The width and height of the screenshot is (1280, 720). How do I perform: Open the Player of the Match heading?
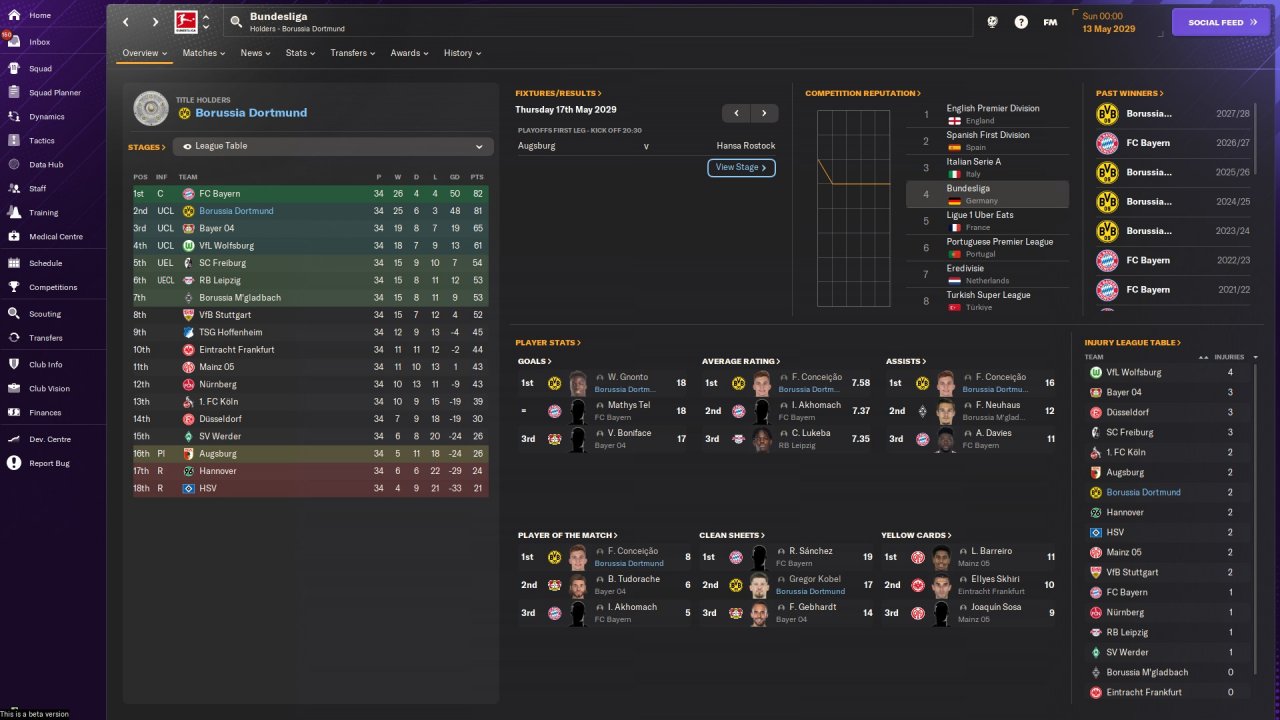pos(567,535)
